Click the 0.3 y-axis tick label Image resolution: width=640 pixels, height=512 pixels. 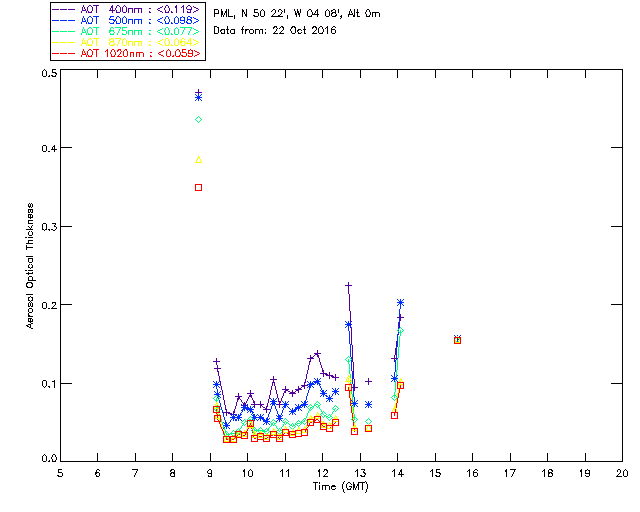(x=49, y=226)
